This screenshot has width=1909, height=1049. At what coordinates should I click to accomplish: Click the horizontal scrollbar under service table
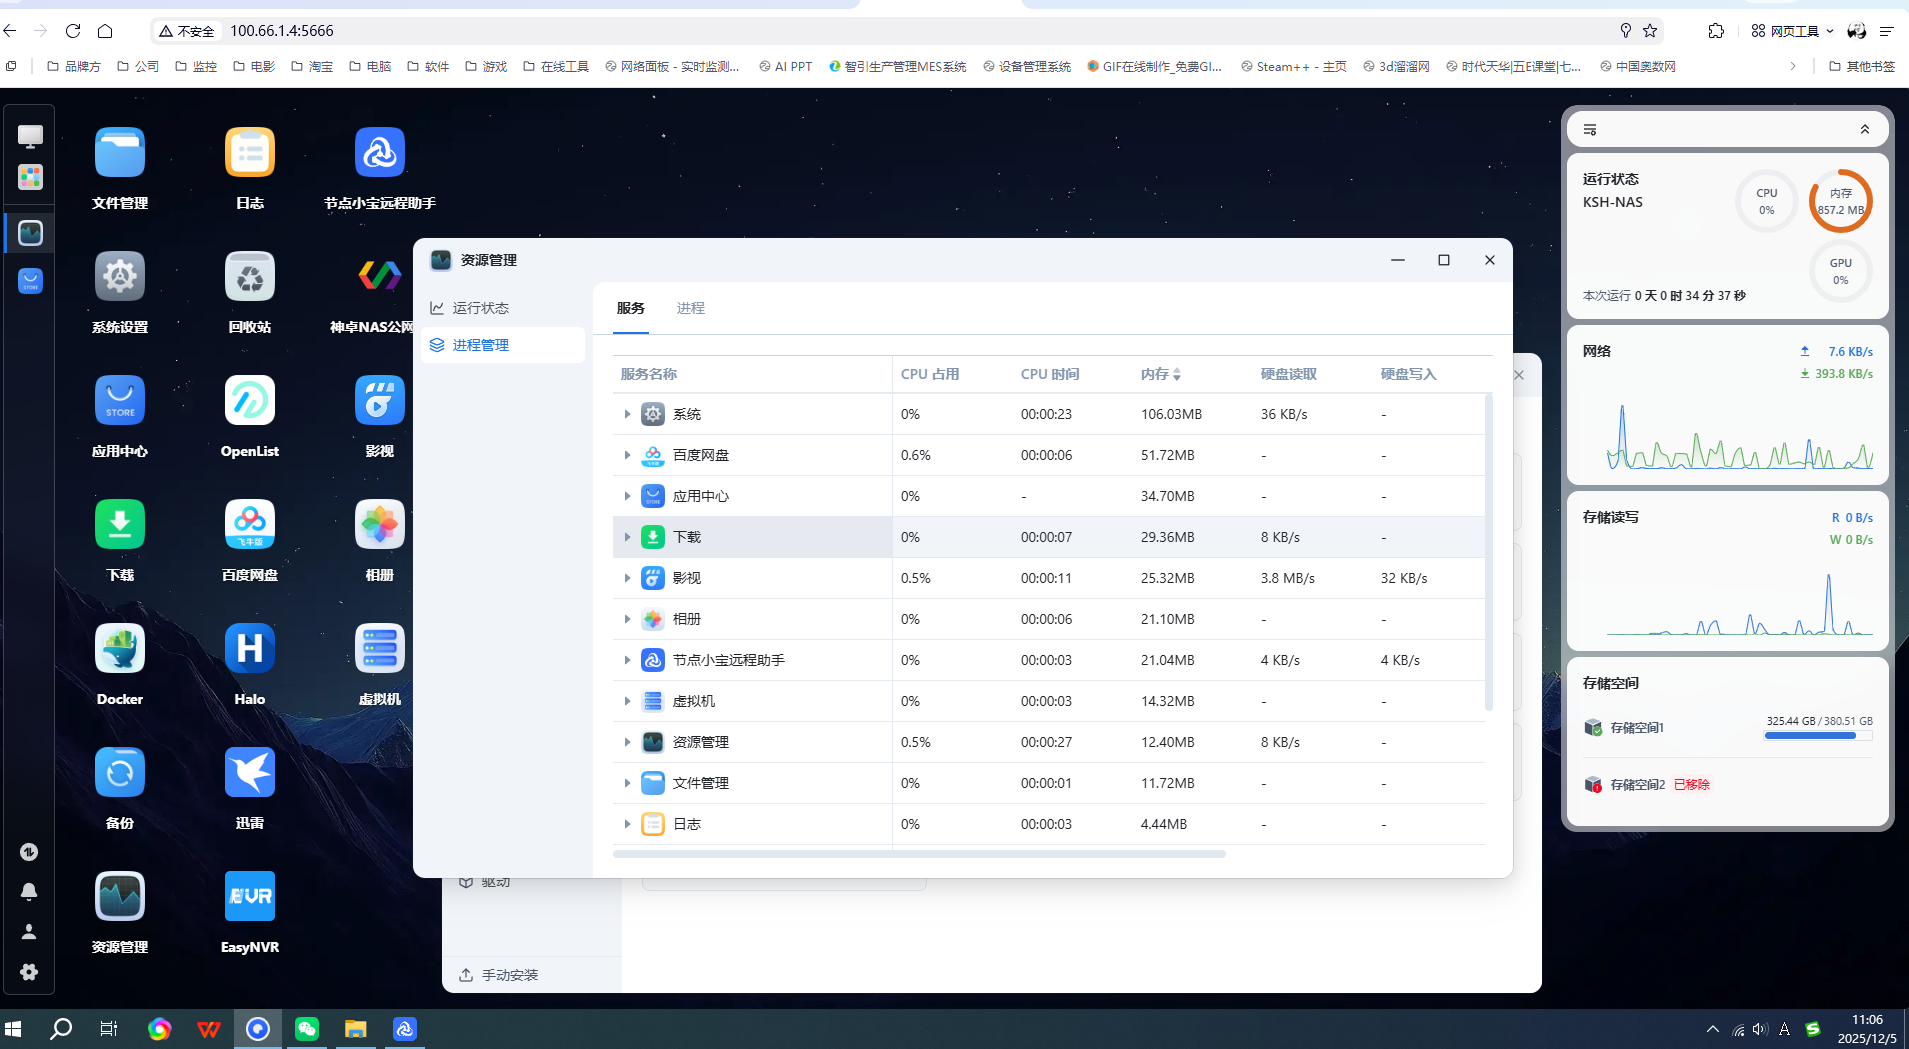coord(919,854)
